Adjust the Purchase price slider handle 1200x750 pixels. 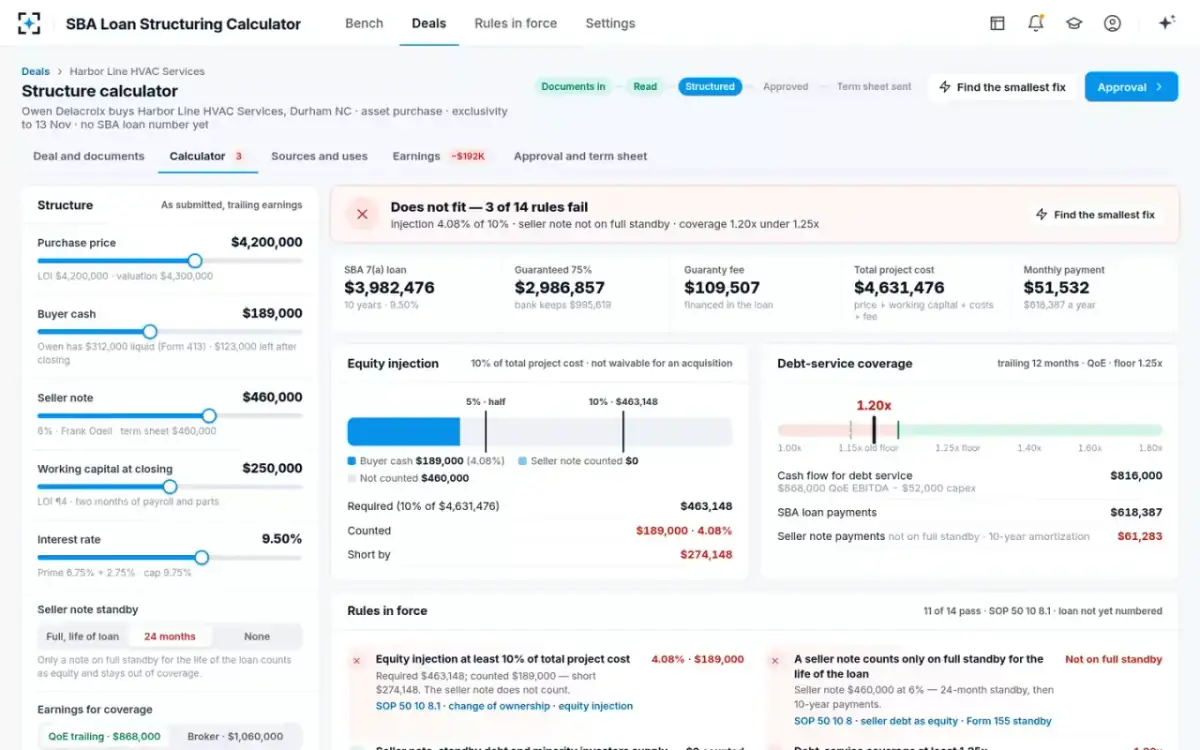[195, 261]
